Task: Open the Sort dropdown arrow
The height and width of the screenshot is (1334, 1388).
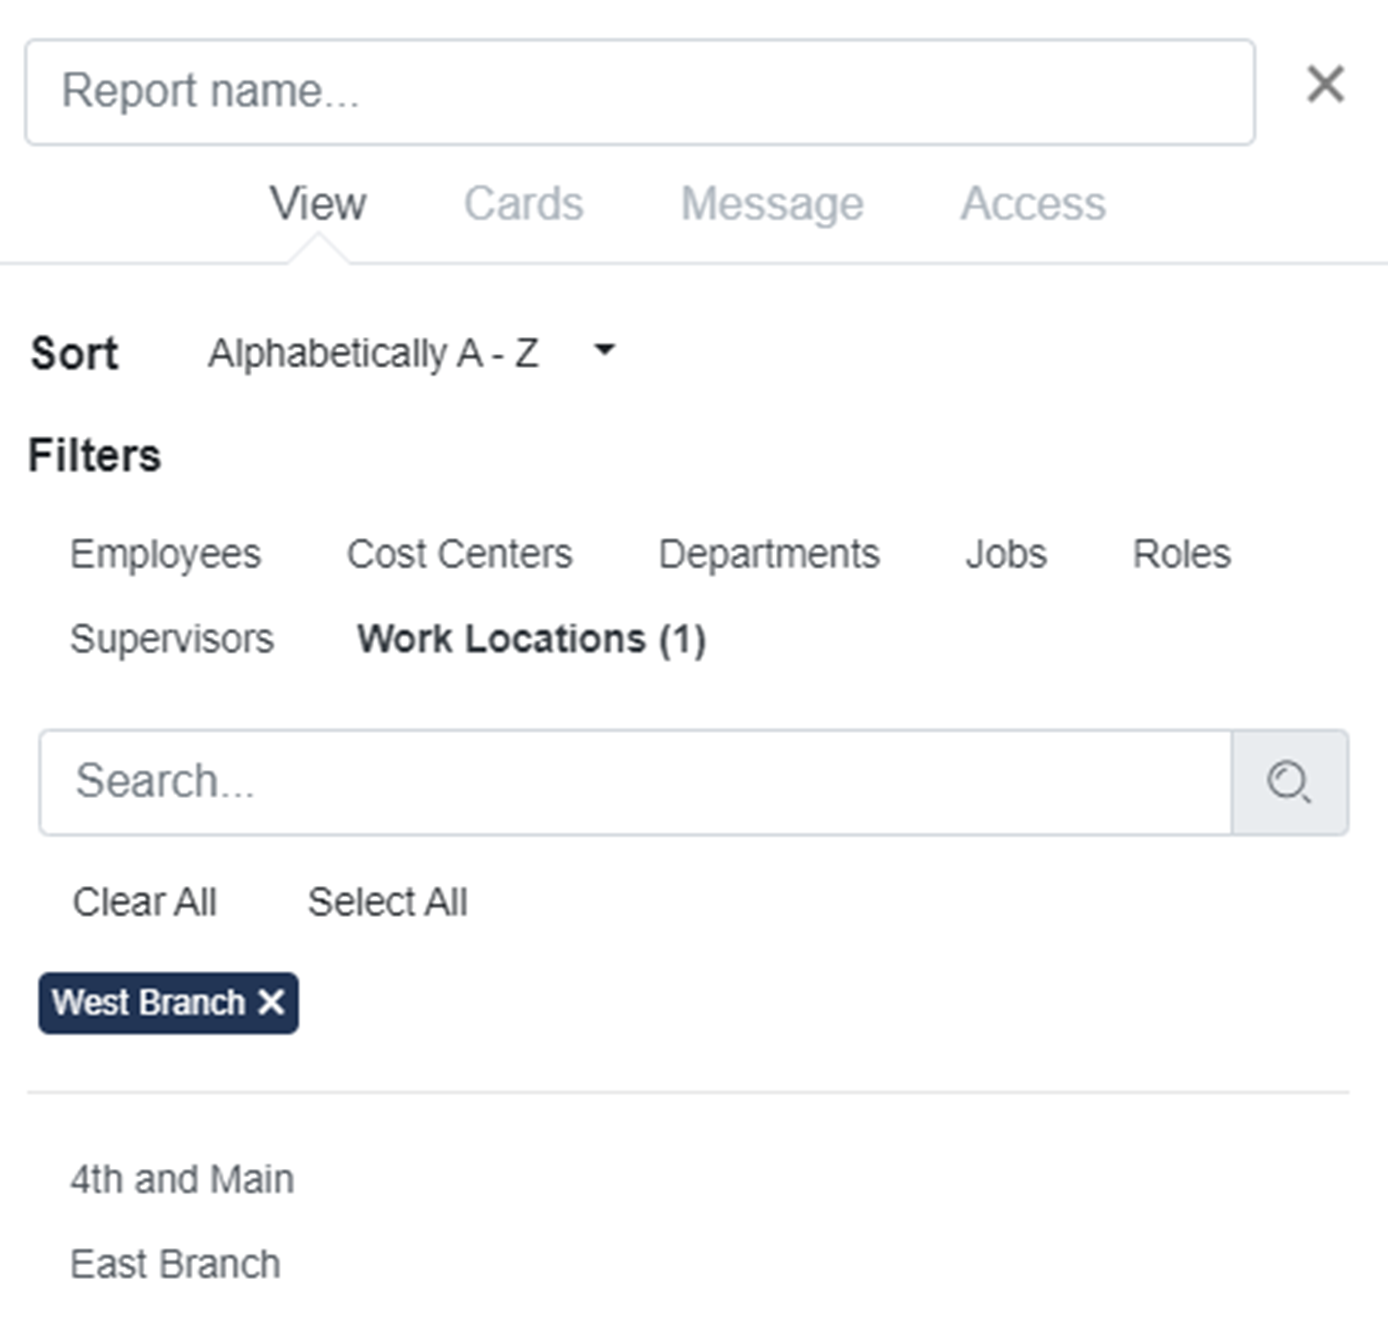Action: 604,350
